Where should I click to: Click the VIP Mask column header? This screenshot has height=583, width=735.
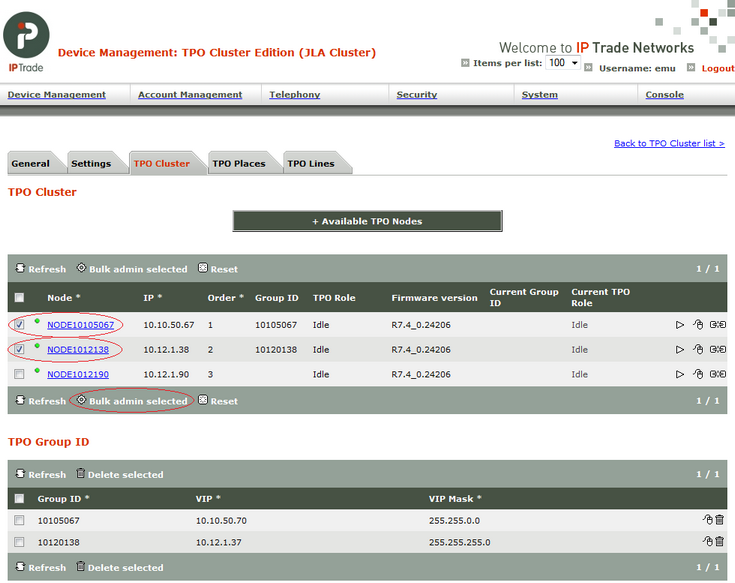455,499
